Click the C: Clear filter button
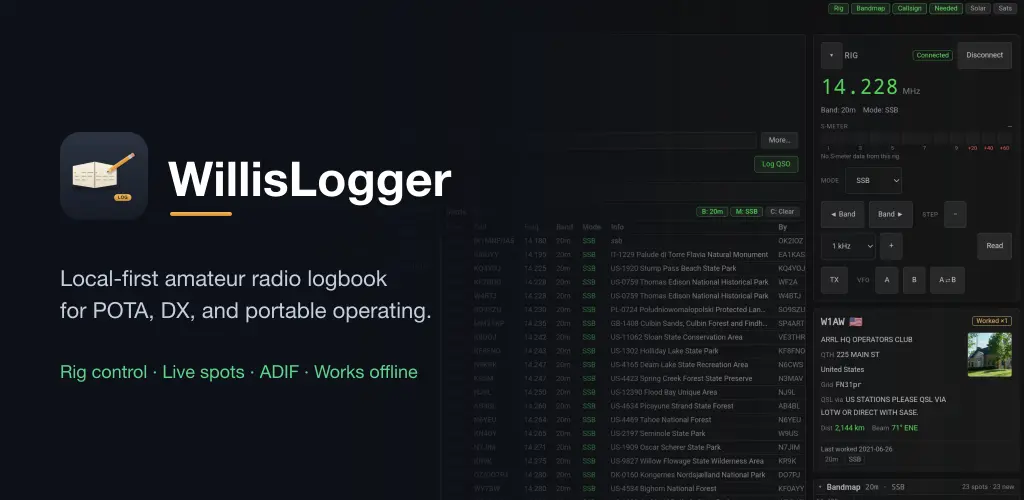Image resolution: width=1024 pixels, height=500 pixels. (782, 211)
